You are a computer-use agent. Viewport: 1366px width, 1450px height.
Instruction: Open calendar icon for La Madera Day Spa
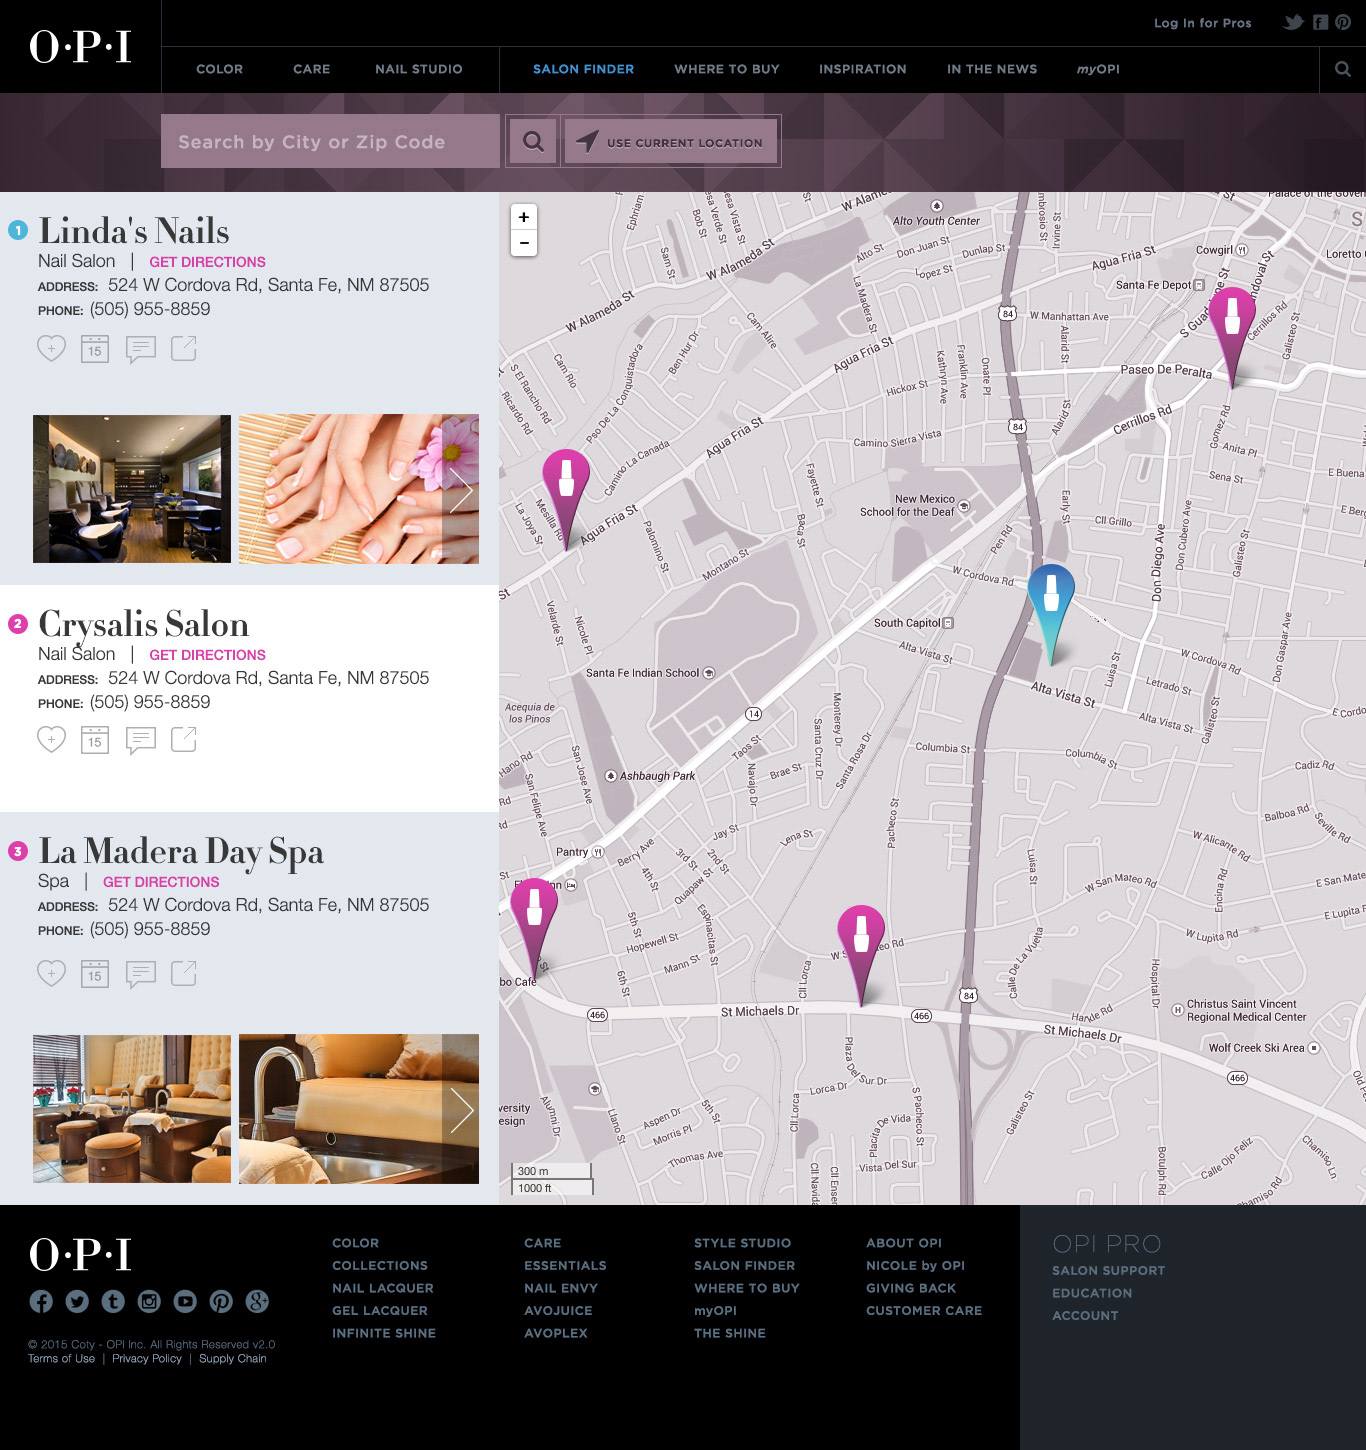(95, 973)
